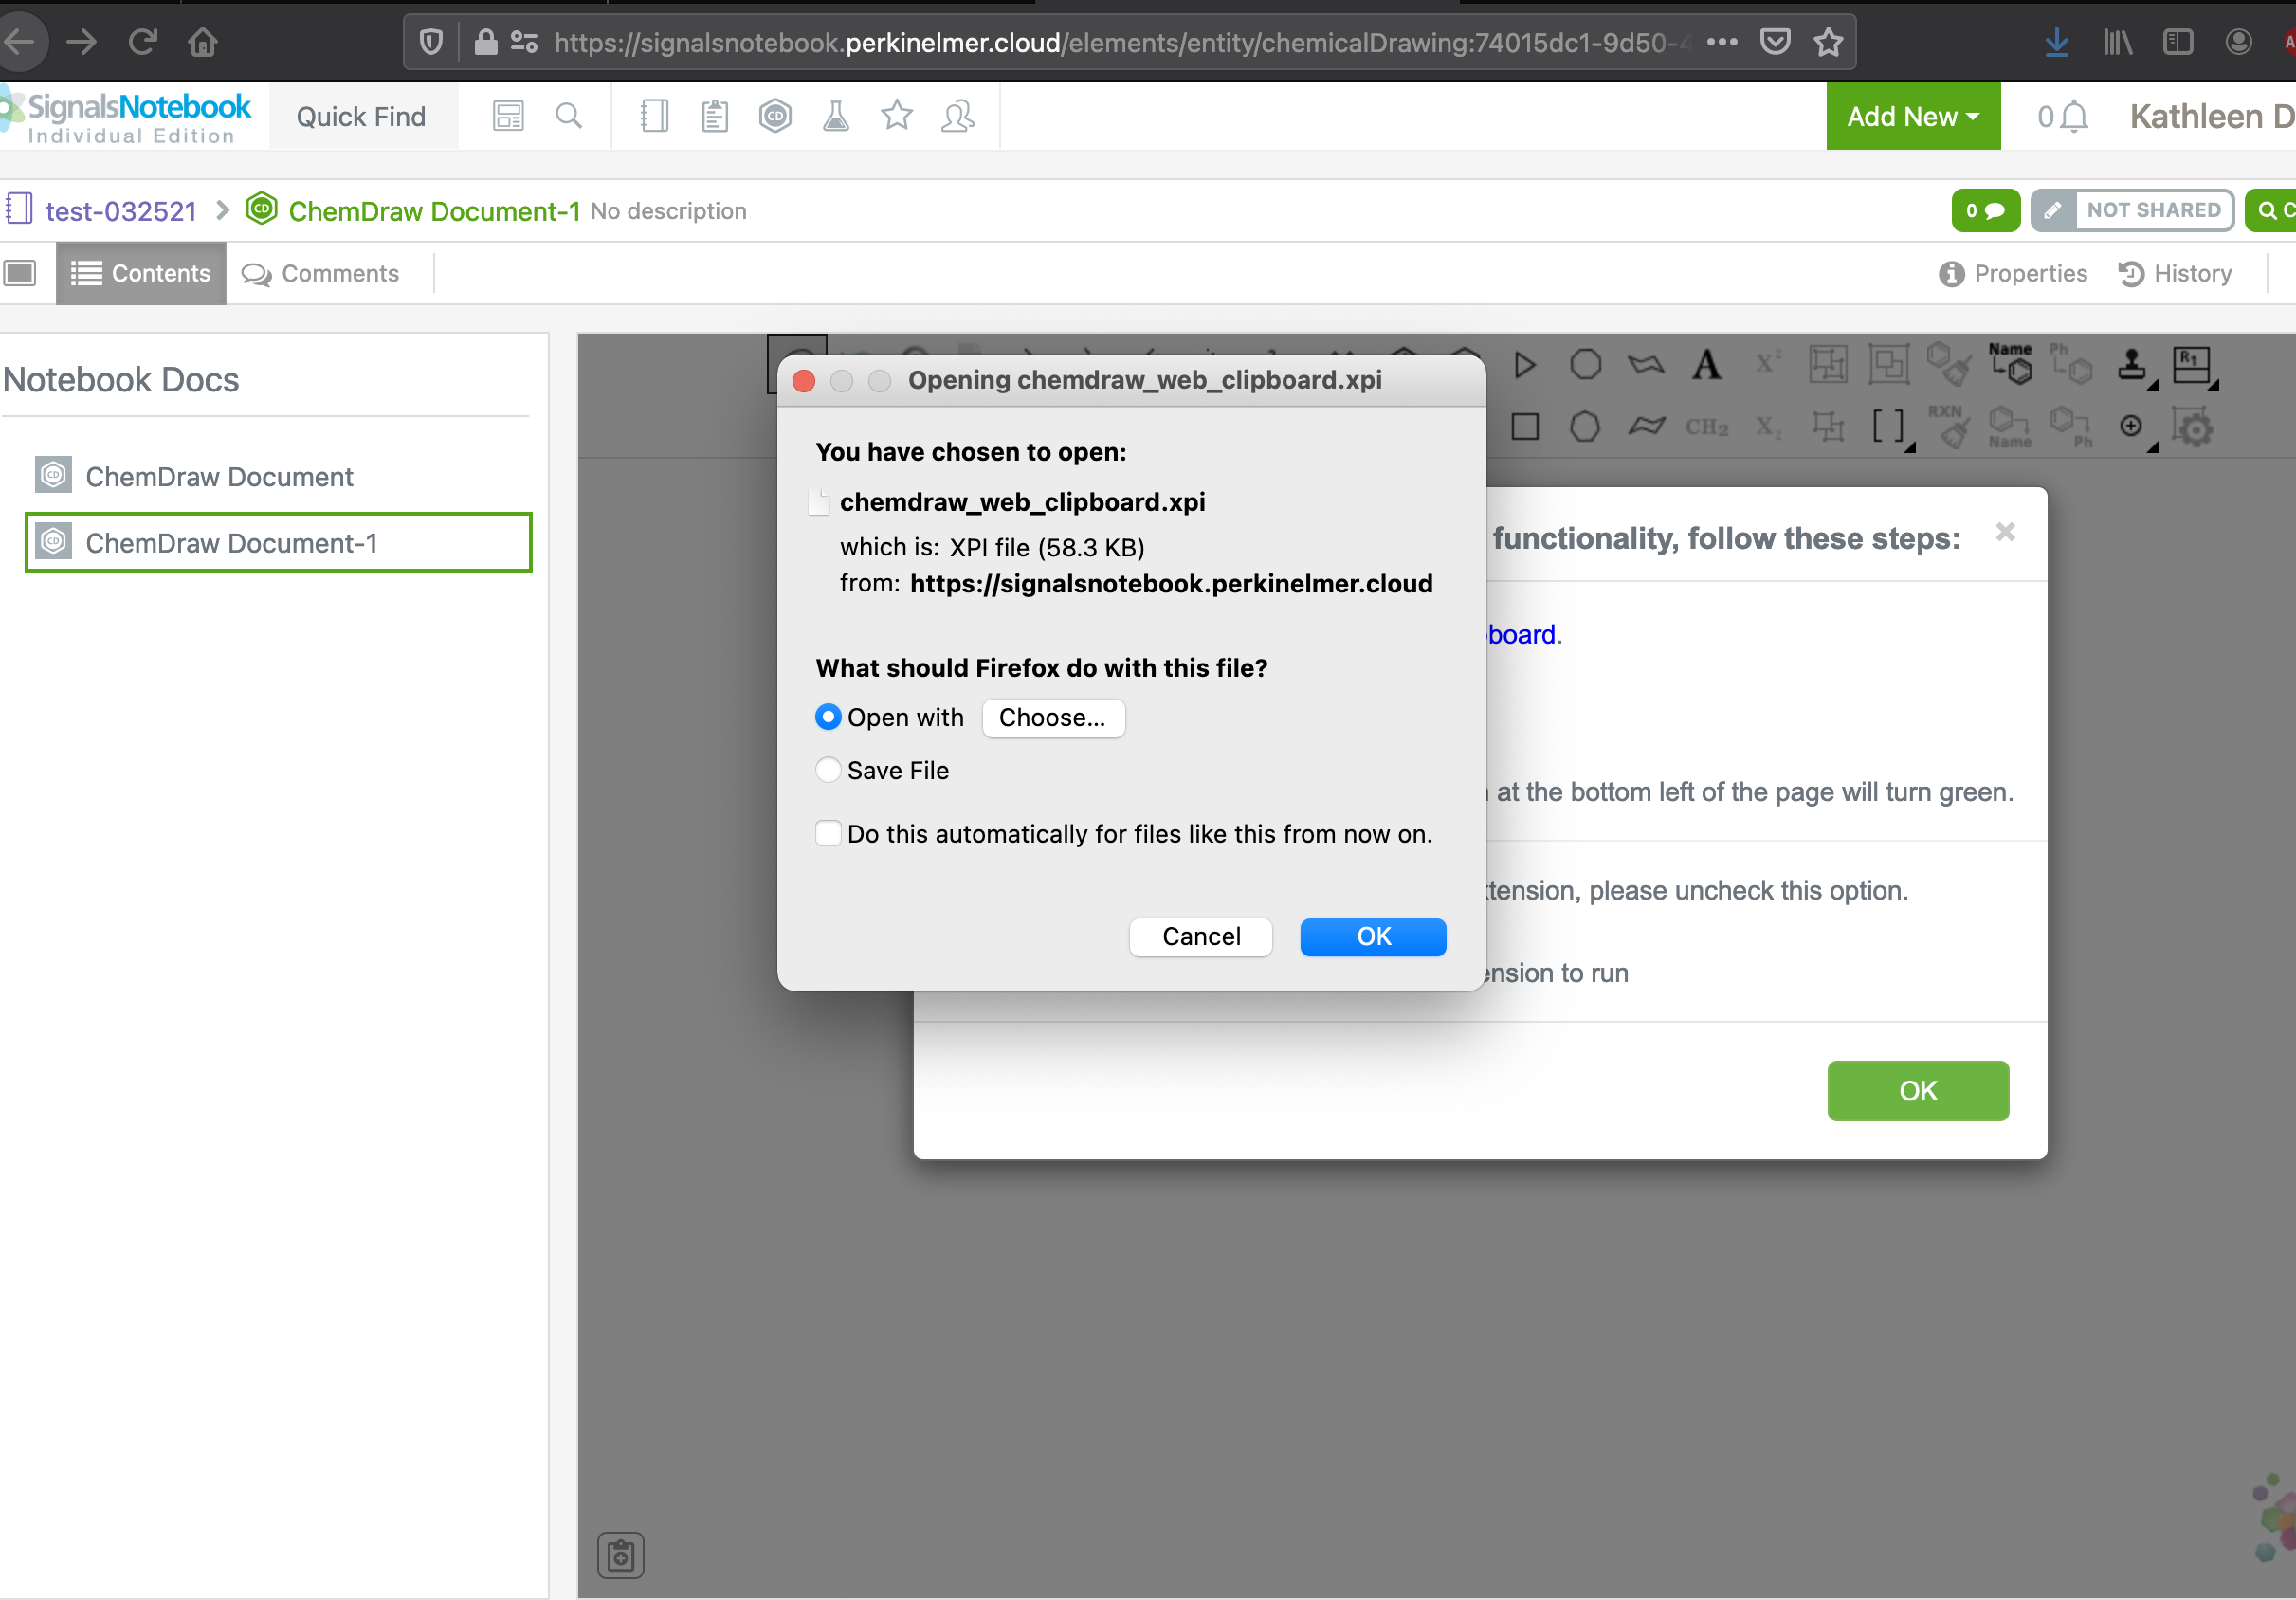Screen dimensions: 2296x1600
Task: Click the search magnifier icon beside Quick Find
Action: (568, 116)
